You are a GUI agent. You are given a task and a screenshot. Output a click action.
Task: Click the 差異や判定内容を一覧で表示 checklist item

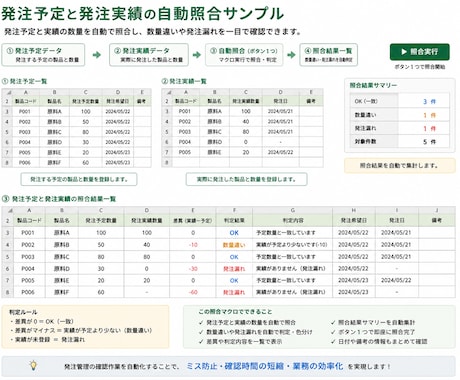(240, 342)
